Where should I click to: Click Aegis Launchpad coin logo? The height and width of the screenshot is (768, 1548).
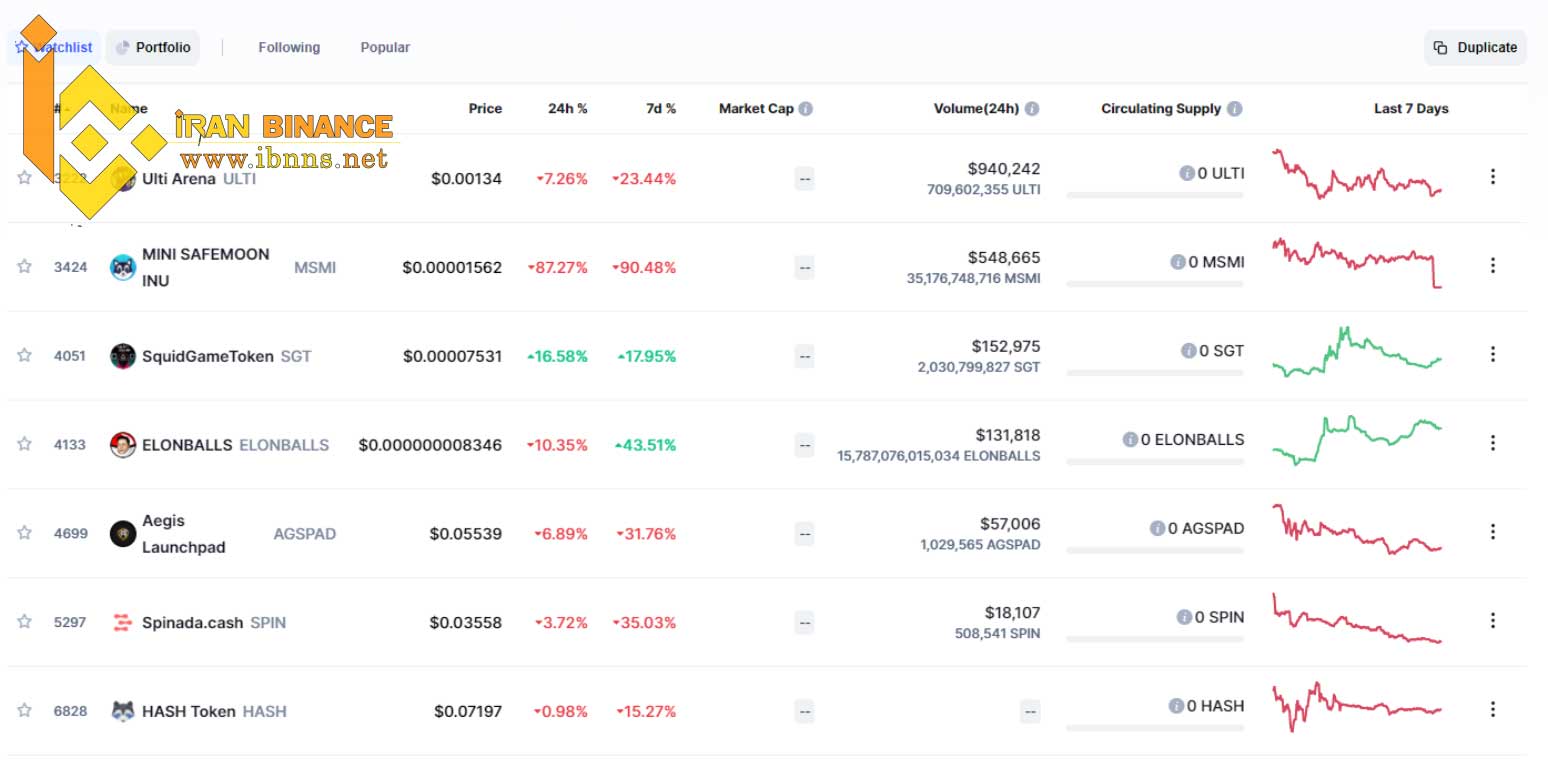click(x=123, y=534)
